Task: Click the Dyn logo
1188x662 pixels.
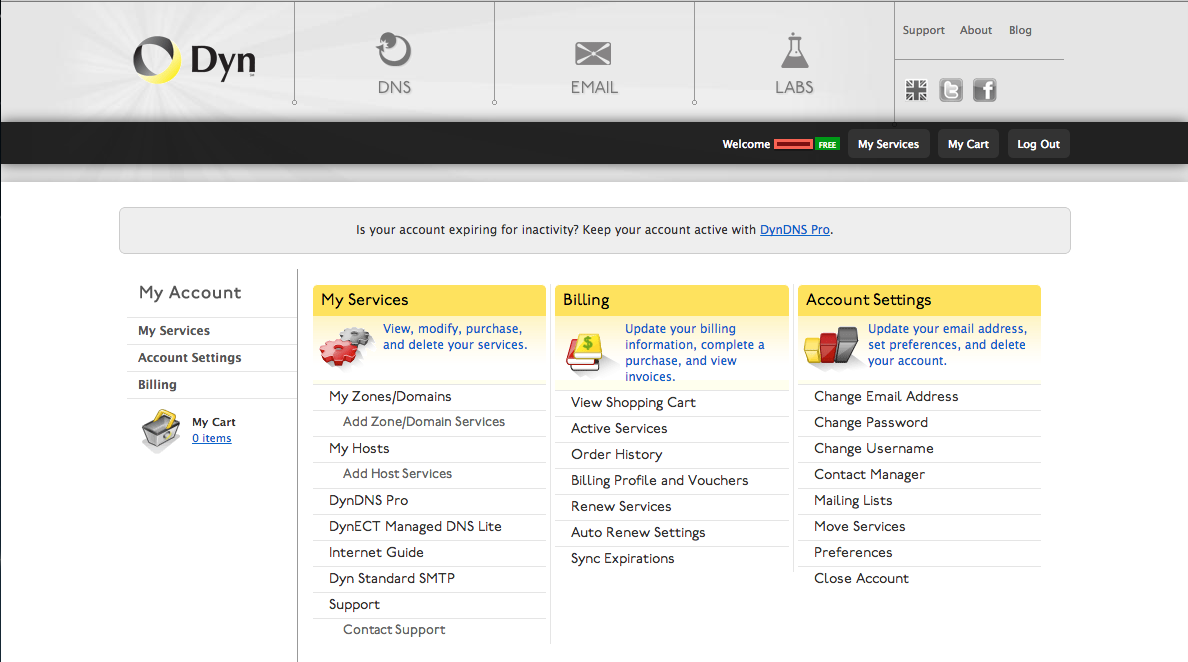Action: click(194, 60)
